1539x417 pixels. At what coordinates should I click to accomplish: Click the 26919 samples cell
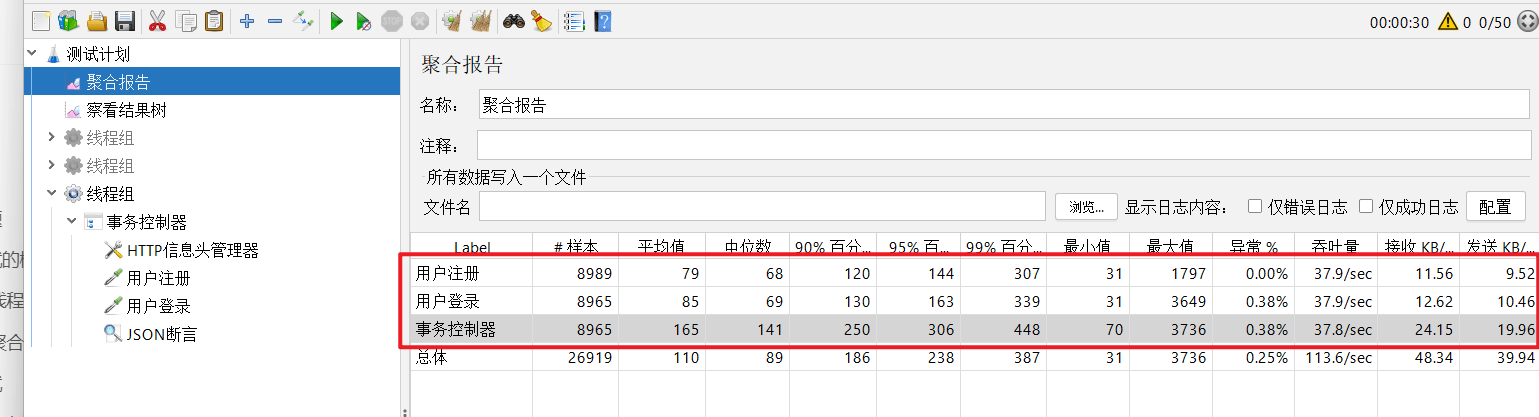577,357
